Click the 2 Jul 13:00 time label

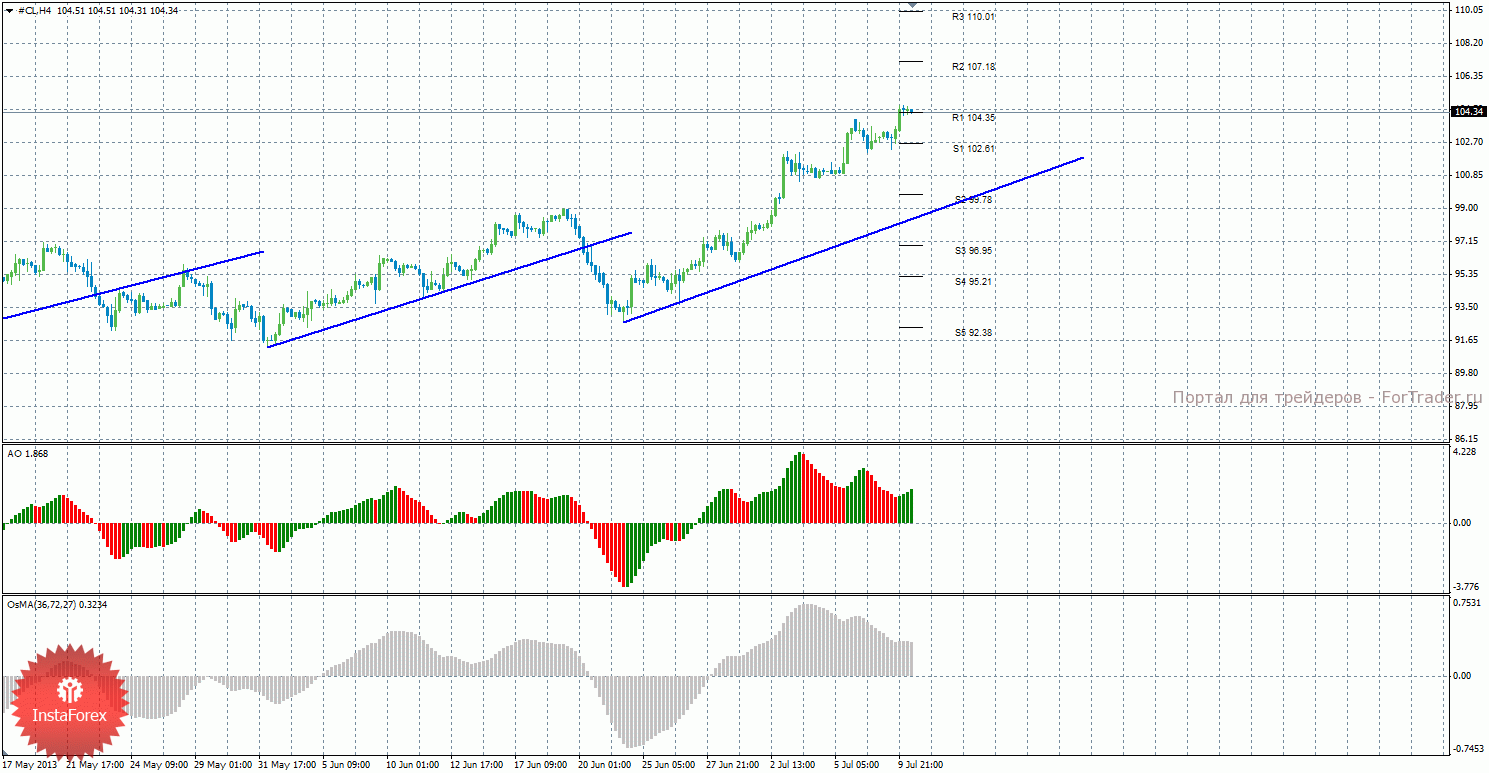coord(795,765)
